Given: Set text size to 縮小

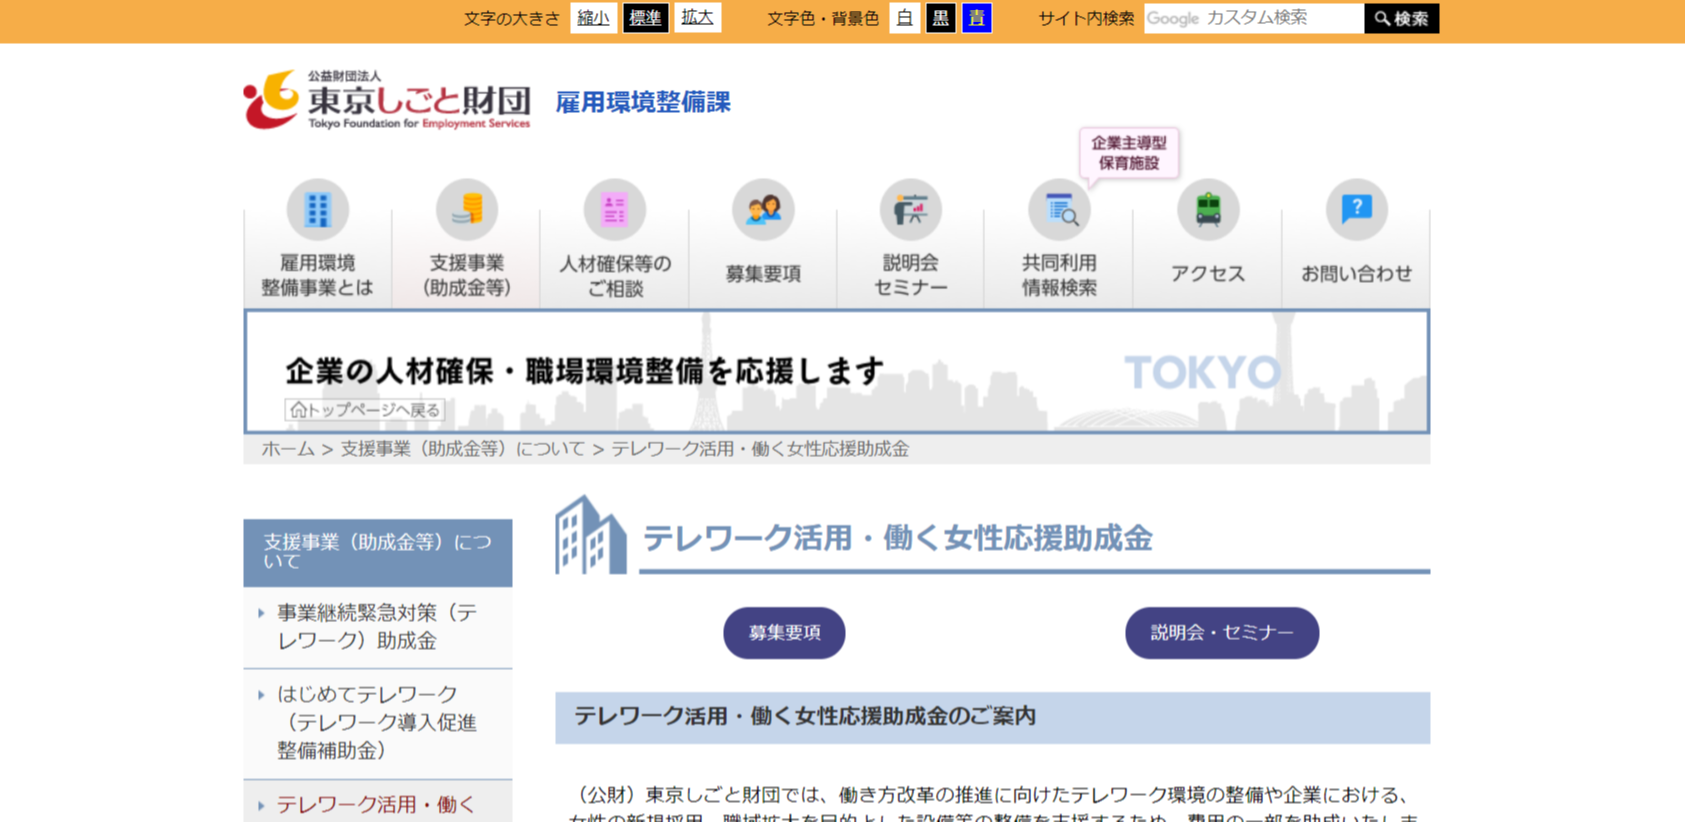Looking at the screenshot, I should click(593, 18).
